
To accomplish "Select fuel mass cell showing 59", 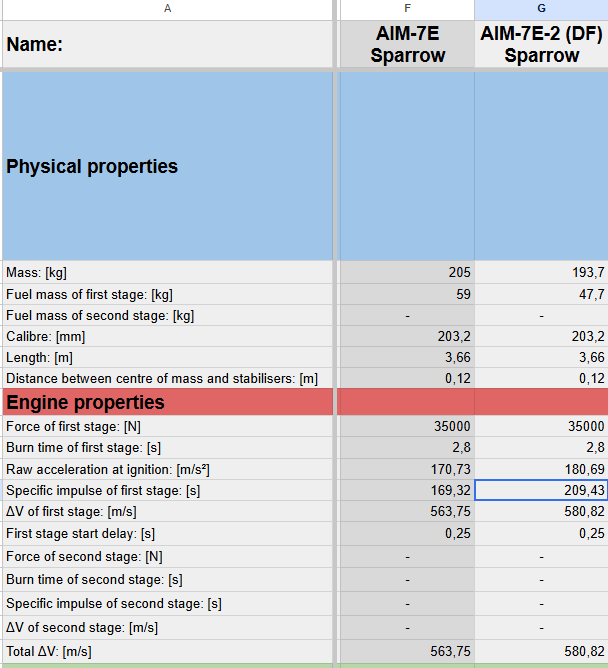I will pos(407,294).
